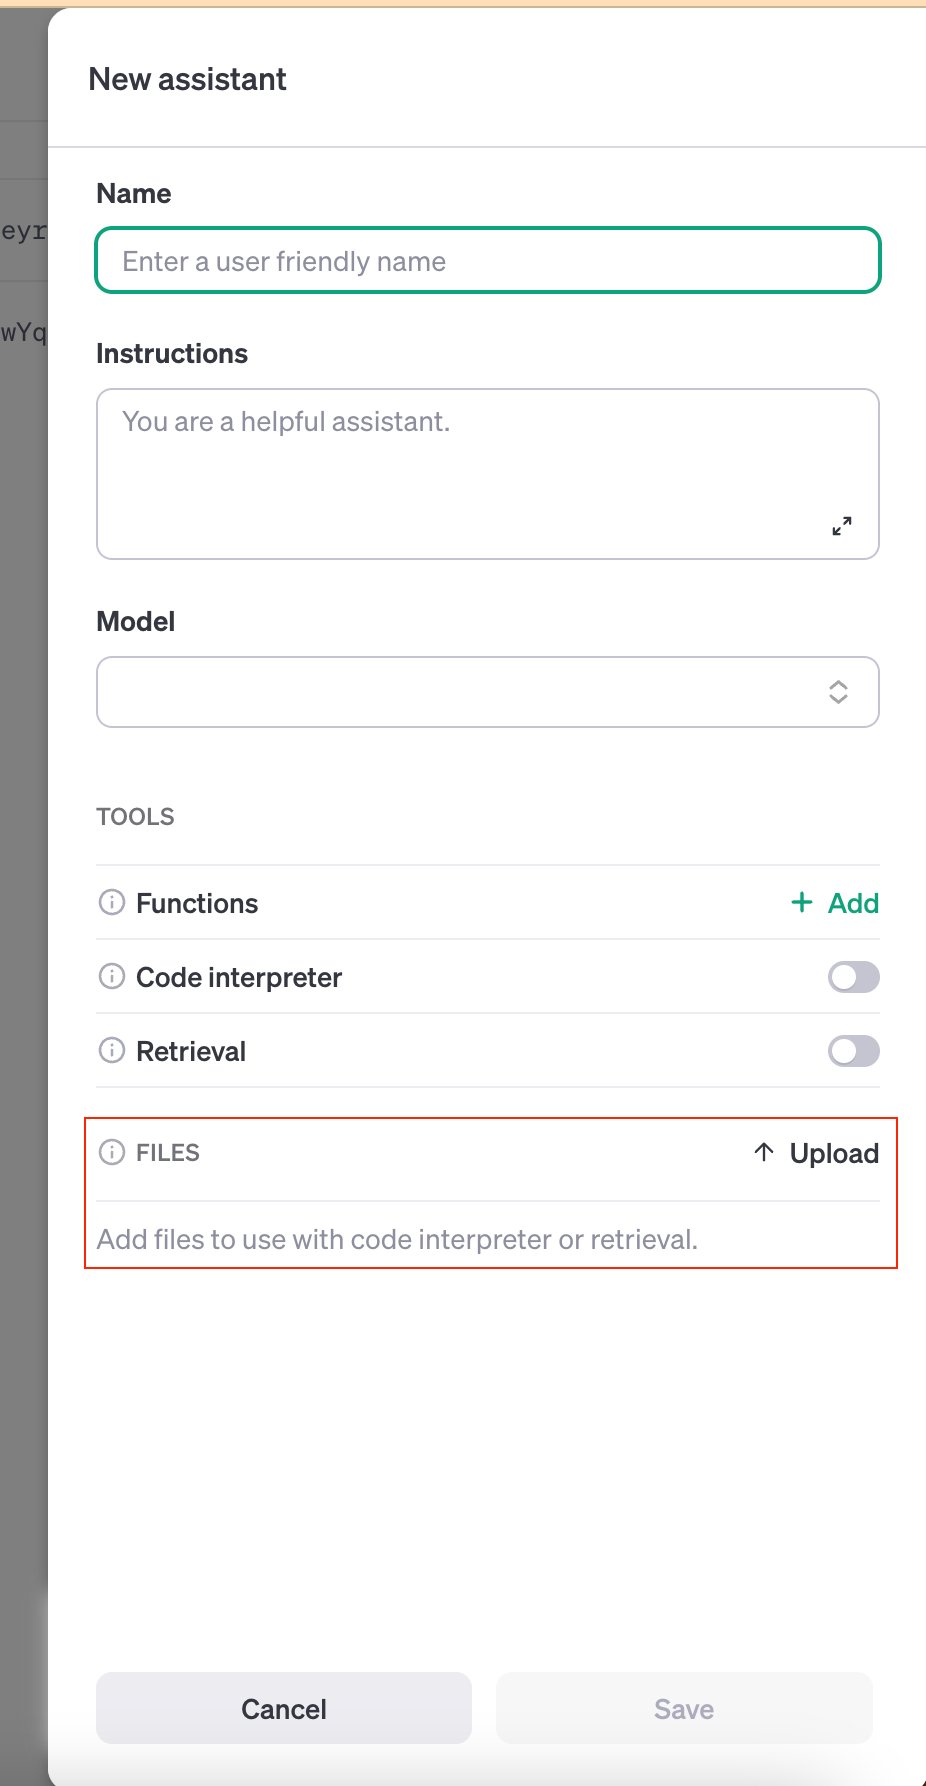Focus the Name input field
Image resolution: width=926 pixels, height=1786 pixels.
pos(488,261)
